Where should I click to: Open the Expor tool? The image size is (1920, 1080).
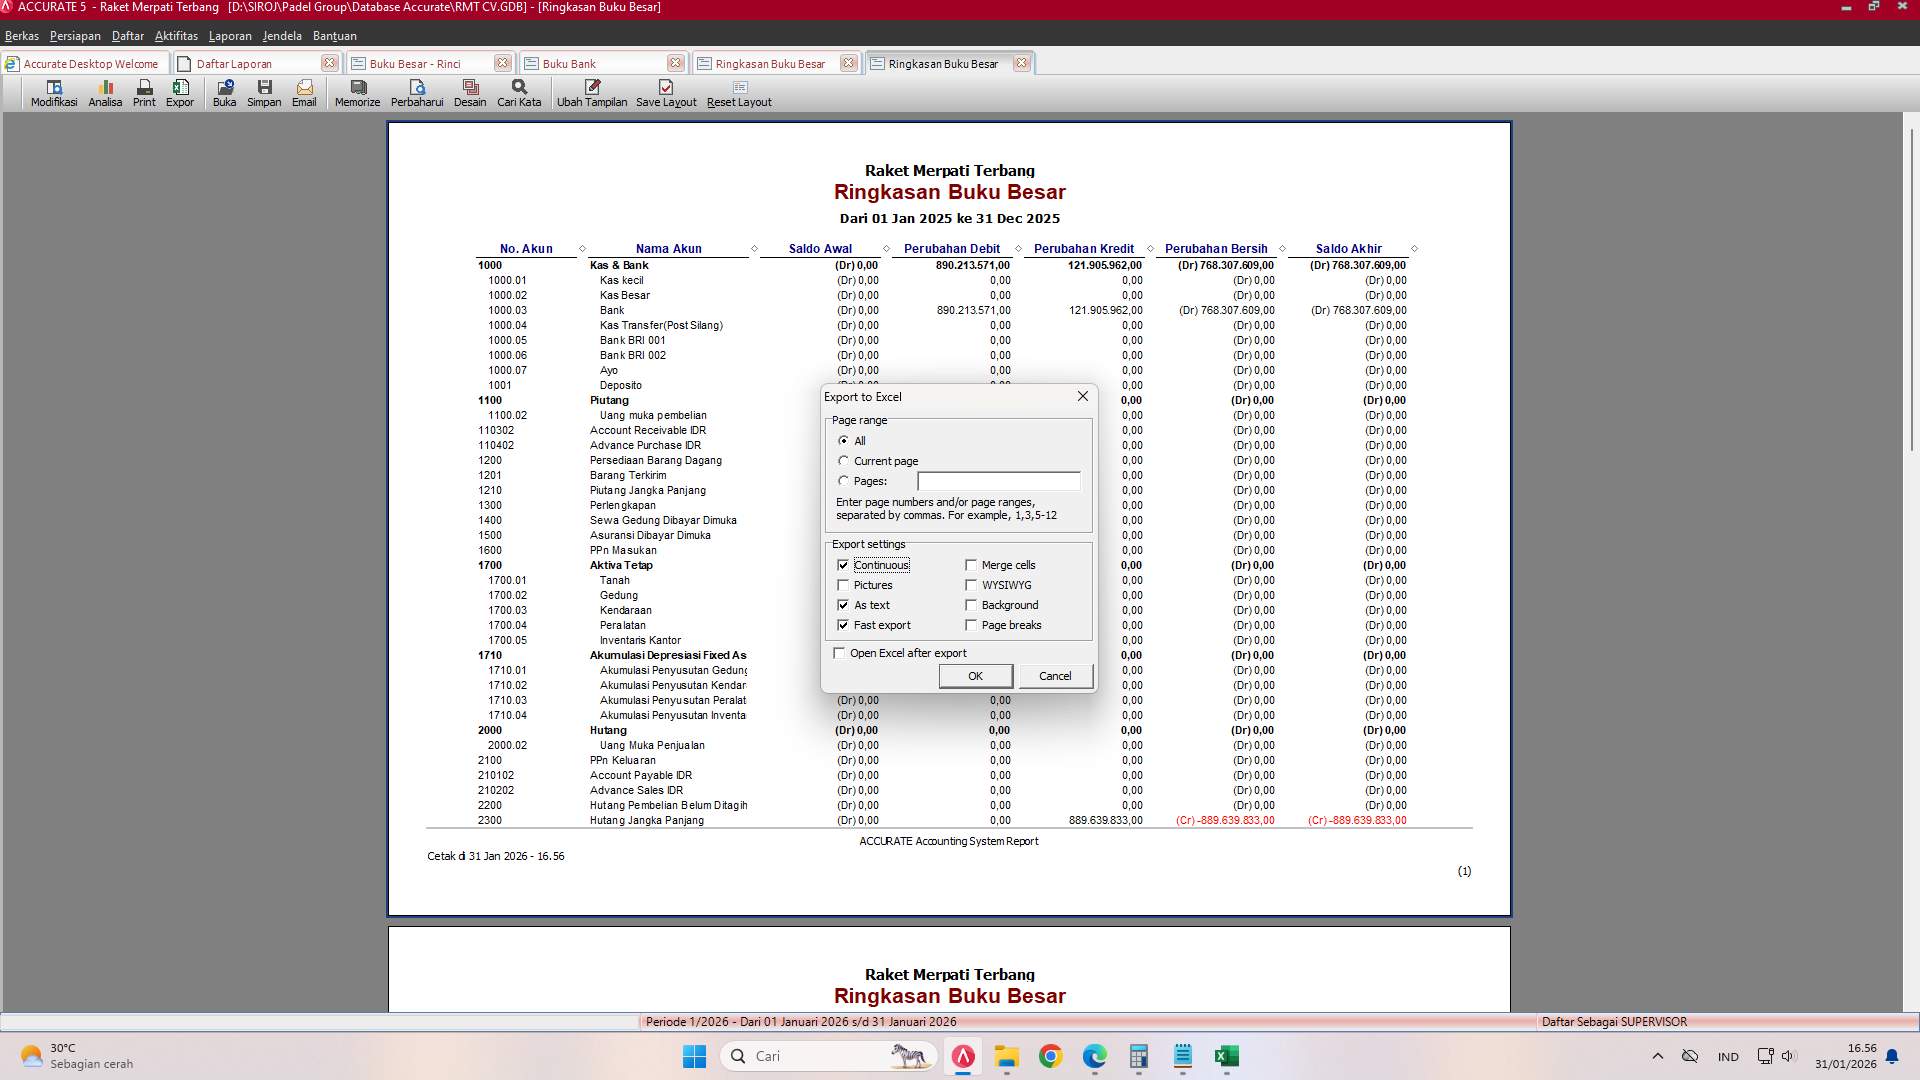point(180,93)
